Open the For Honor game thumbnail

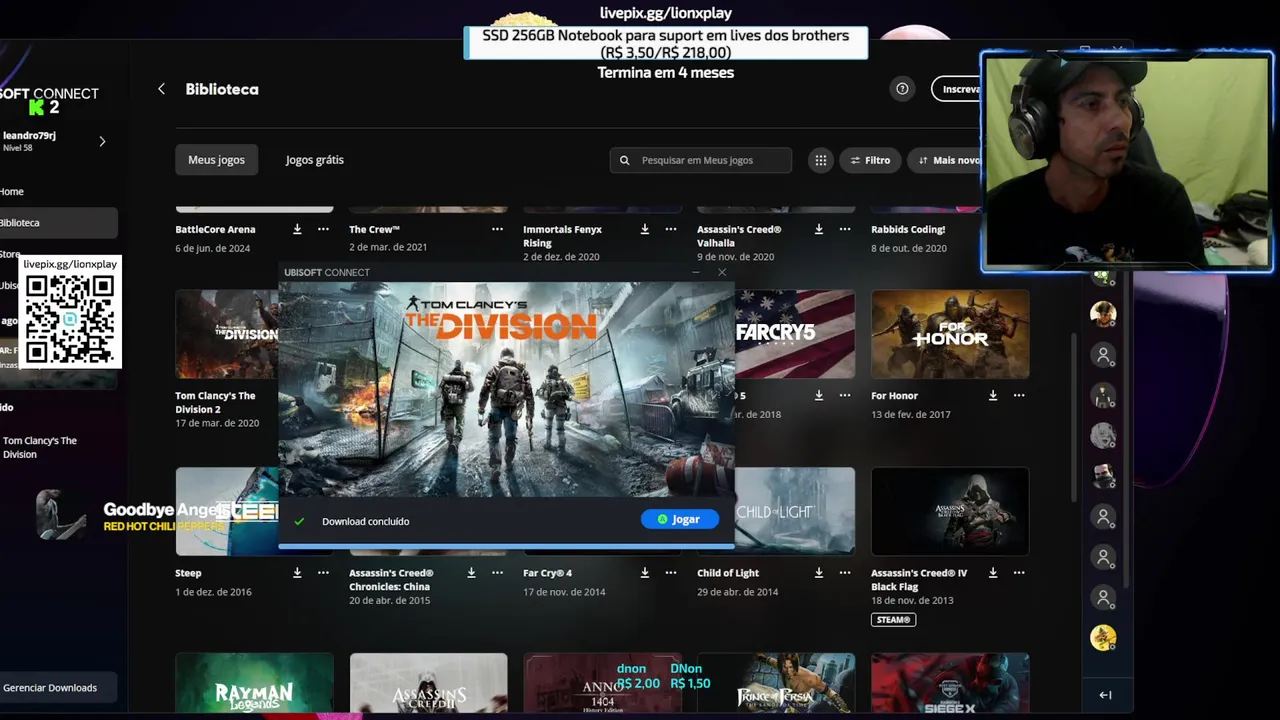[x=950, y=334]
